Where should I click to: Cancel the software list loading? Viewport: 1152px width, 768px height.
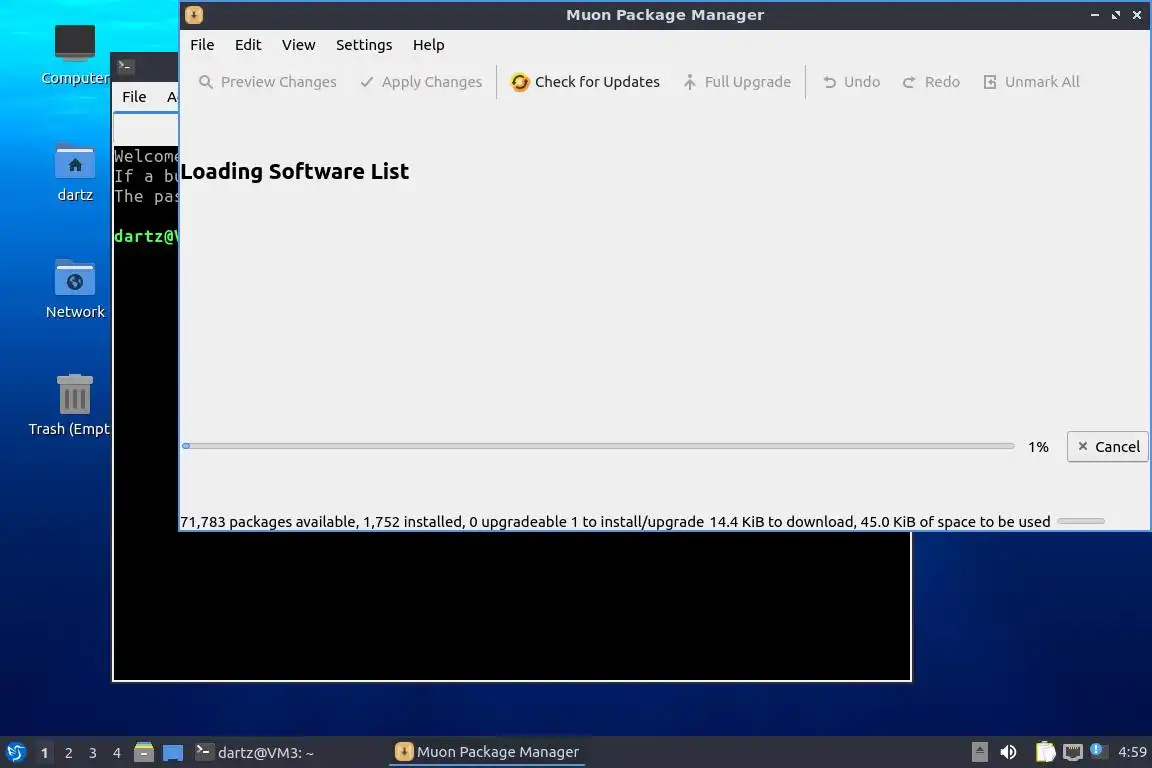click(1108, 447)
